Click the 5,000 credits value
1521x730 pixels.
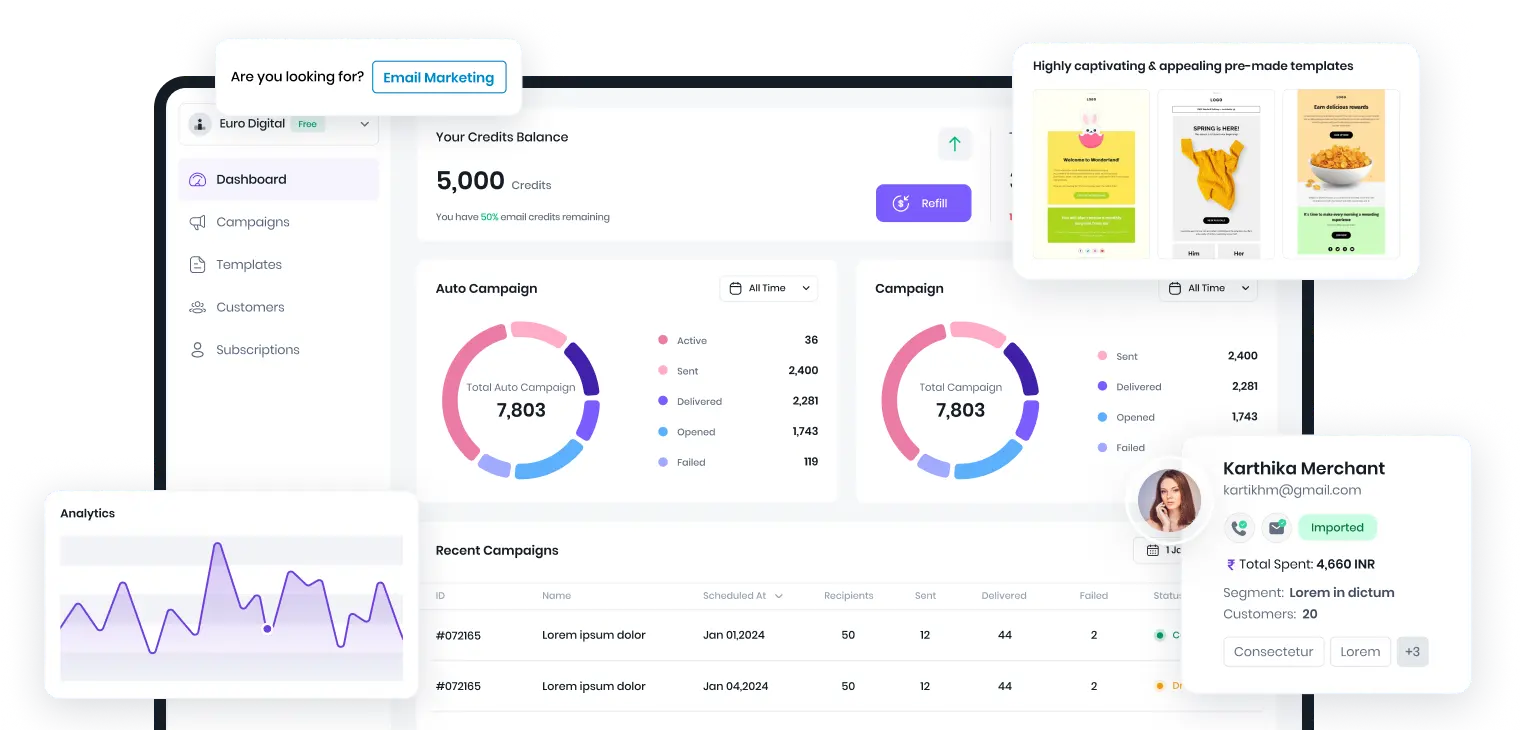coord(470,181)
